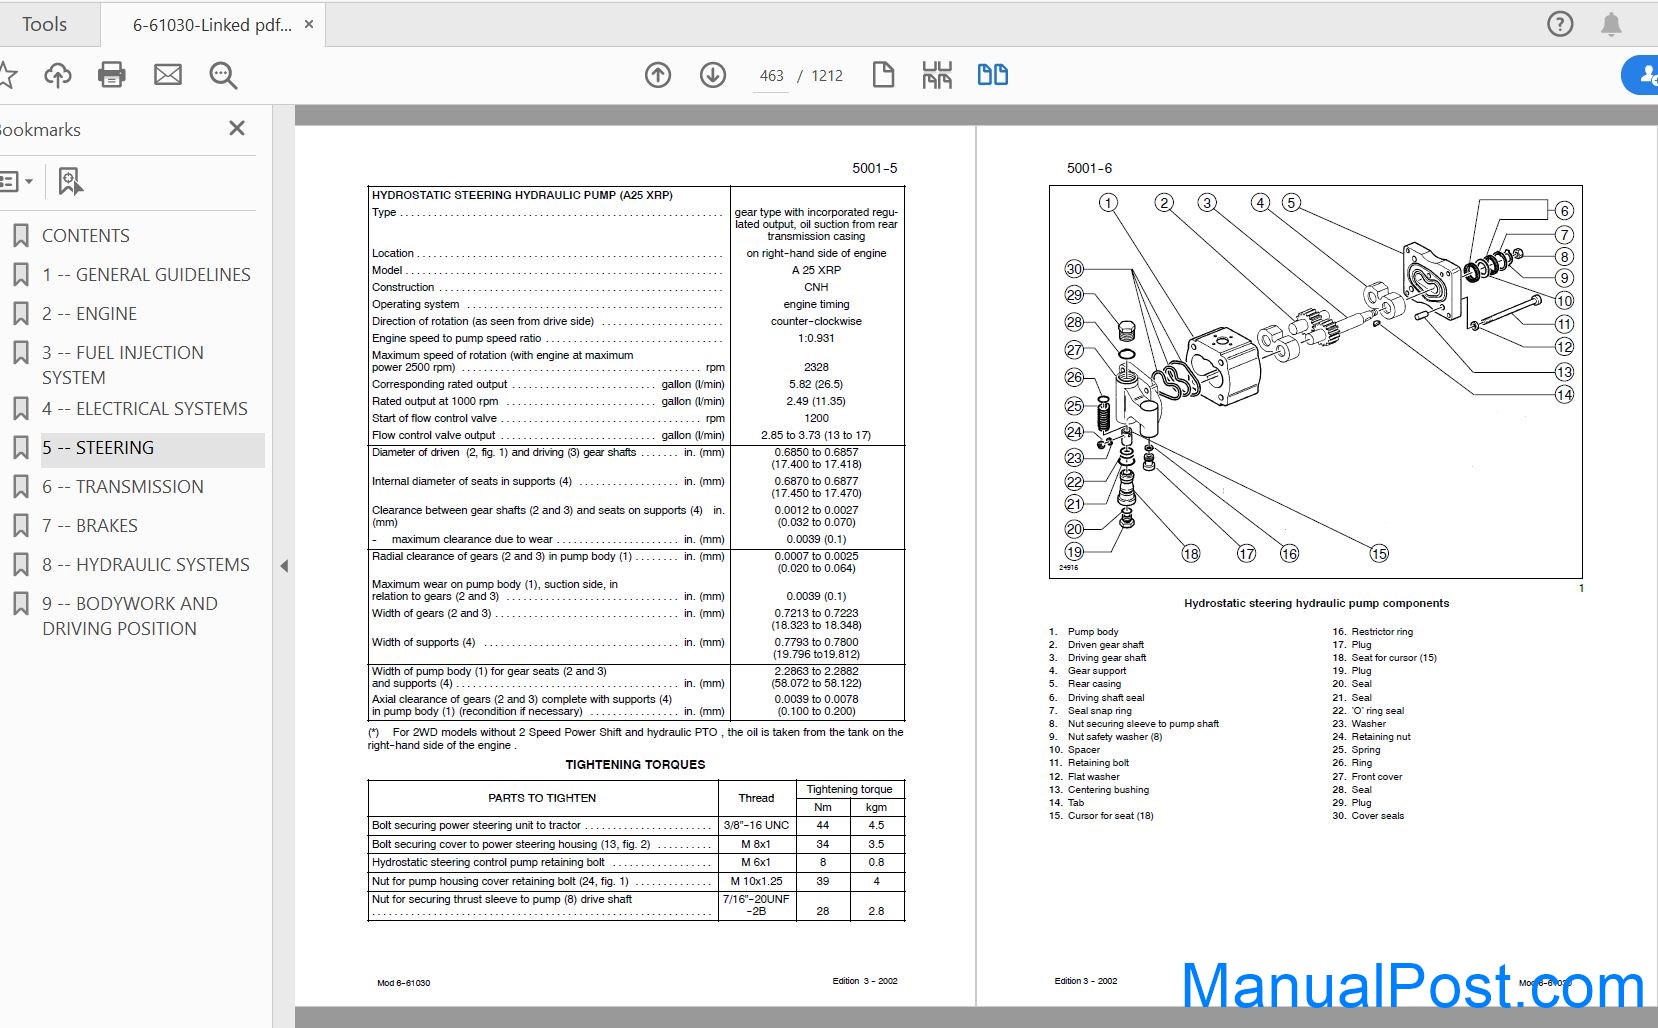Viewport: 1658px width, 1028px height.
Task: Click the find current bookmark icon
Action: pyautogui.click(x=70, y=181)
